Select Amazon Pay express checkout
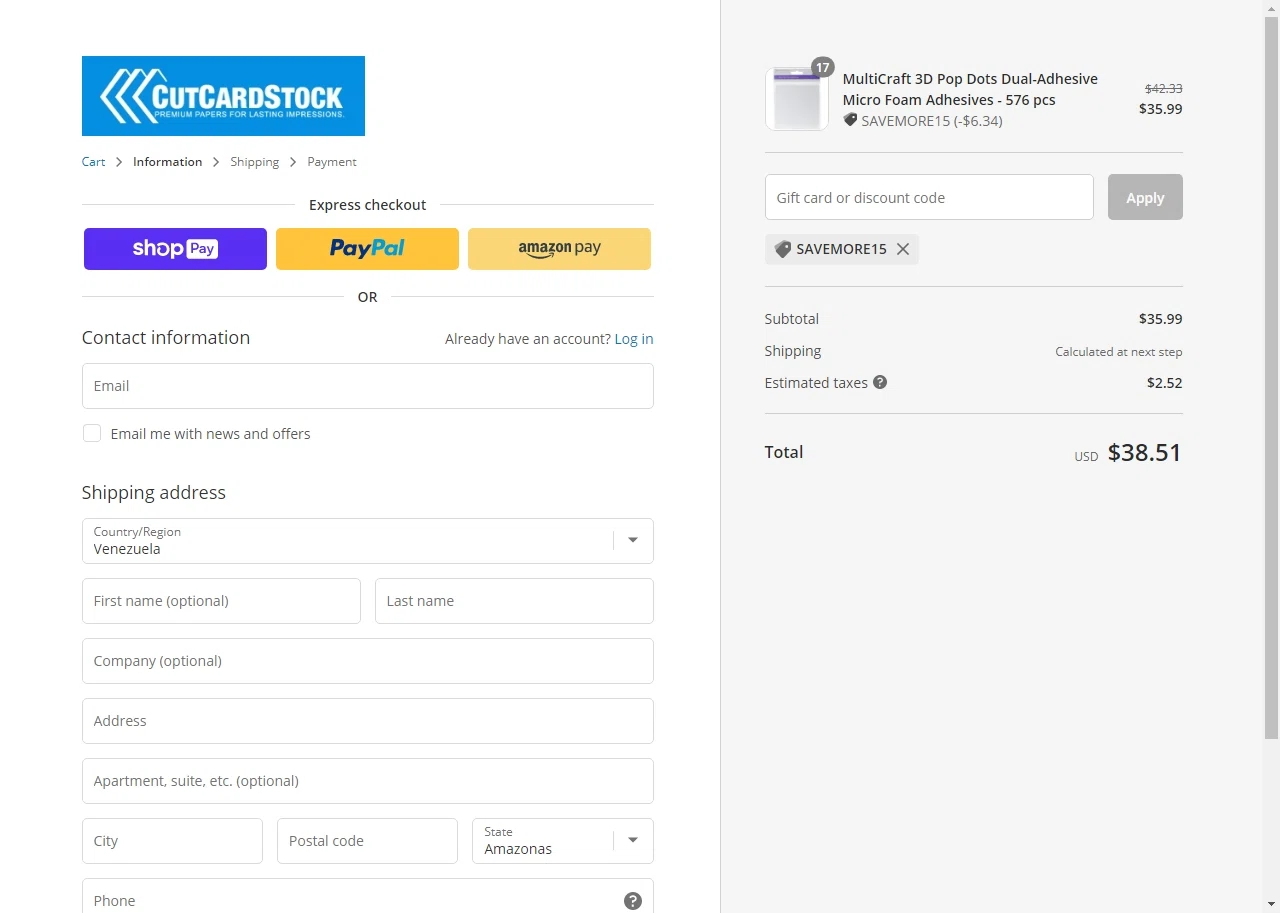This screenshot has height=913, width=1280. pos(559,249)
